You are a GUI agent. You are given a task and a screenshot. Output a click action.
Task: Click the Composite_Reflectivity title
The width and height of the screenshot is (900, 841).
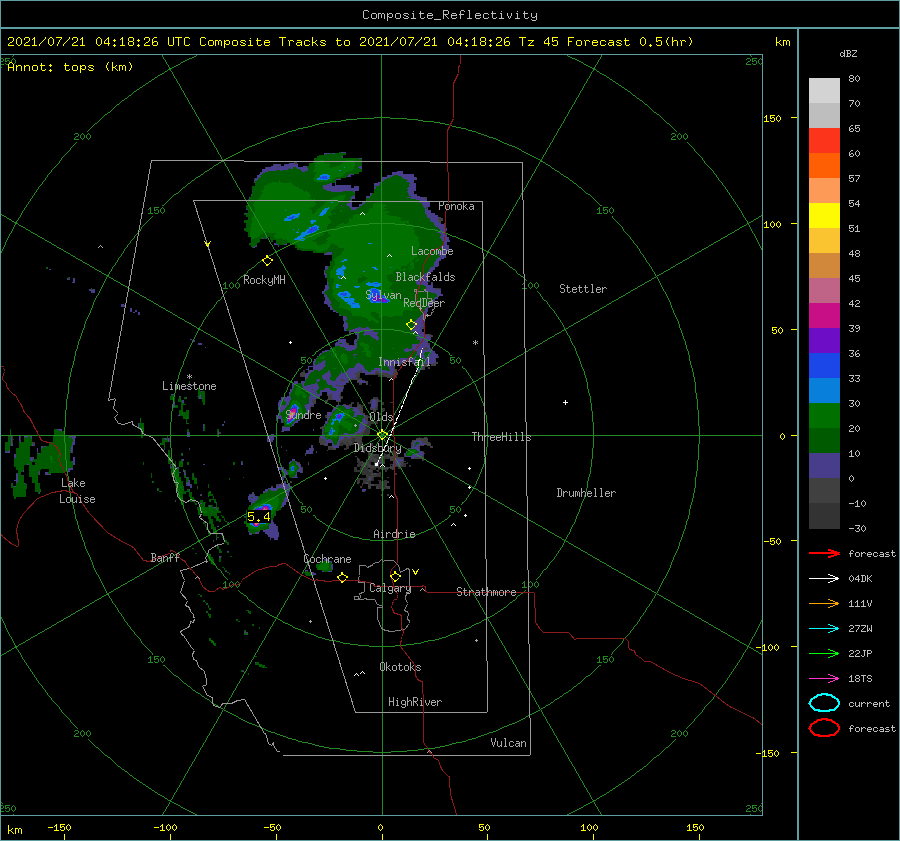(x=450, y=15)
